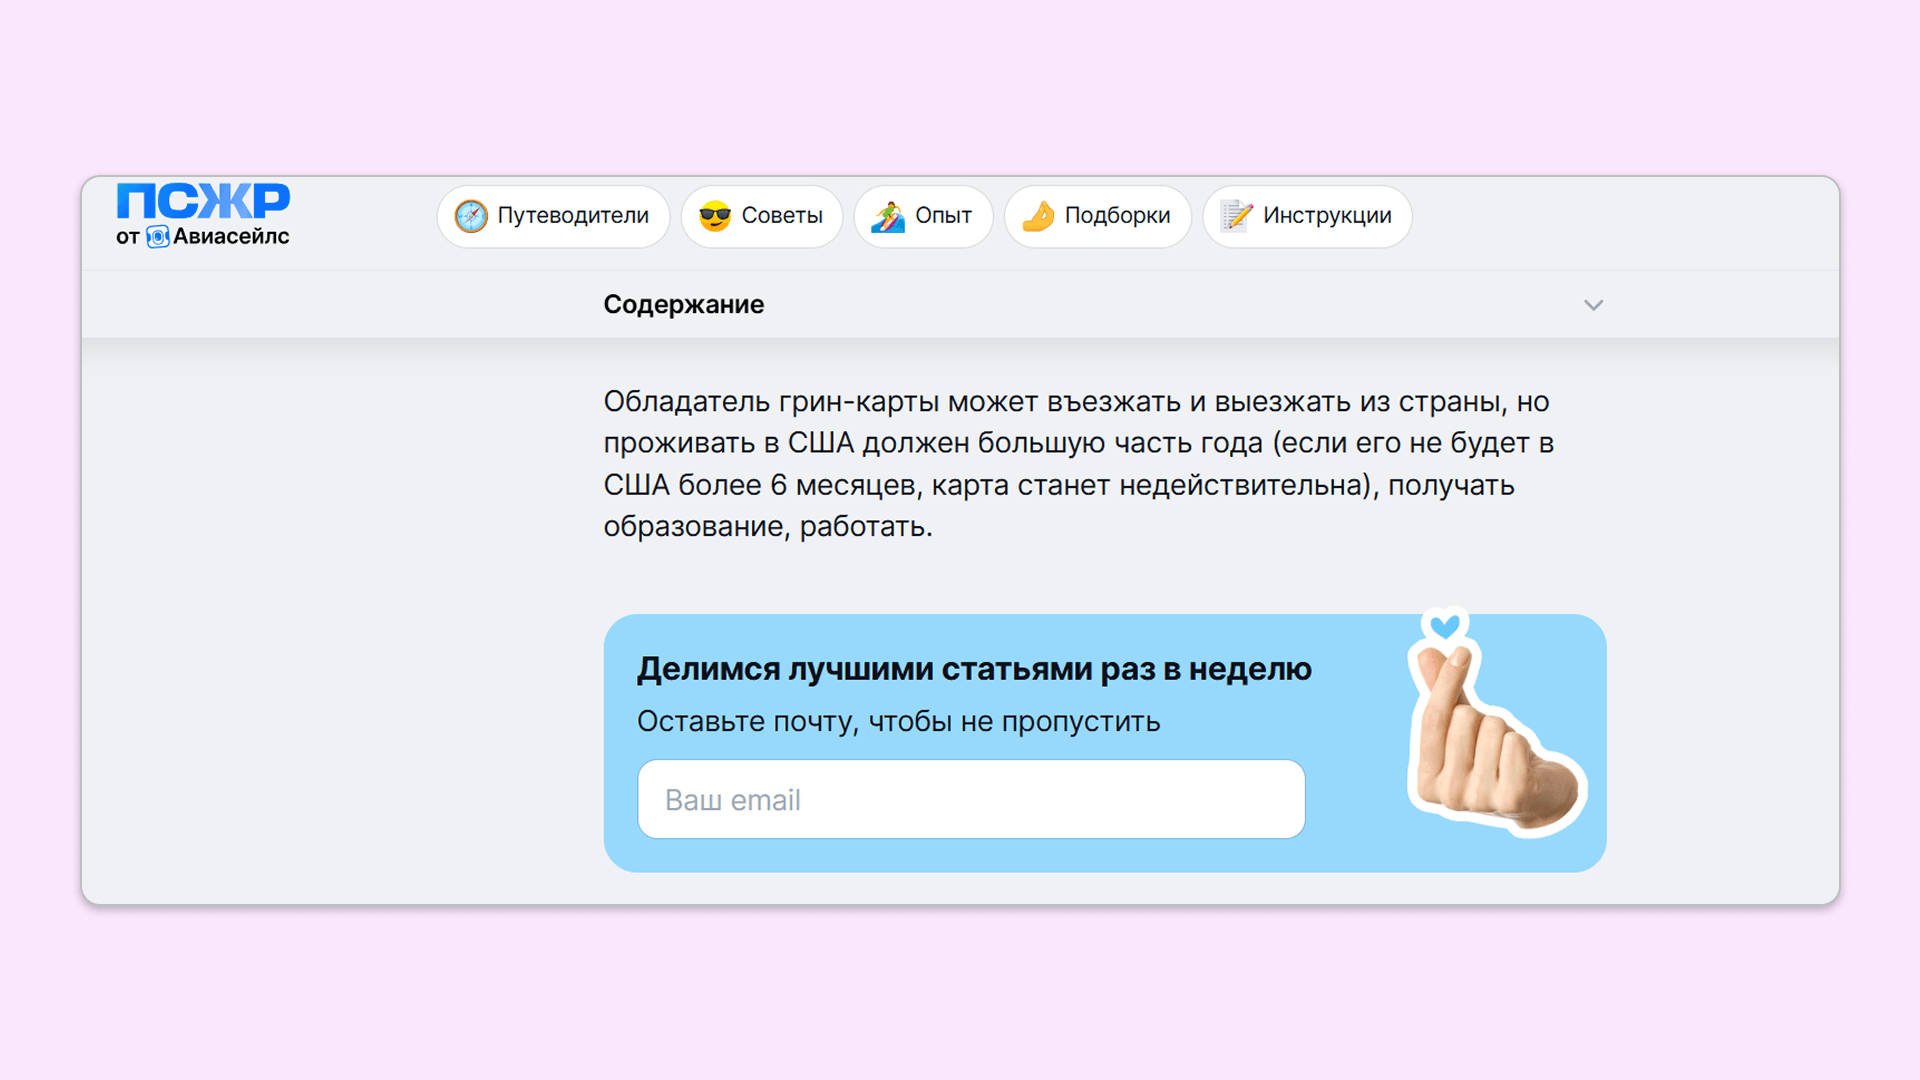
Task: Navigate to the Инструкции label
Action: 1327,216
